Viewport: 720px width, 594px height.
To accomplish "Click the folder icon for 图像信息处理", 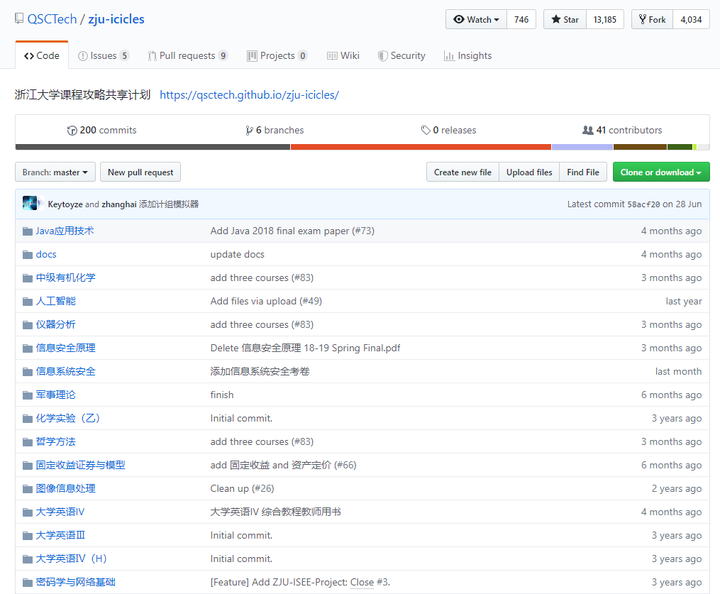I will pos(28,488).
